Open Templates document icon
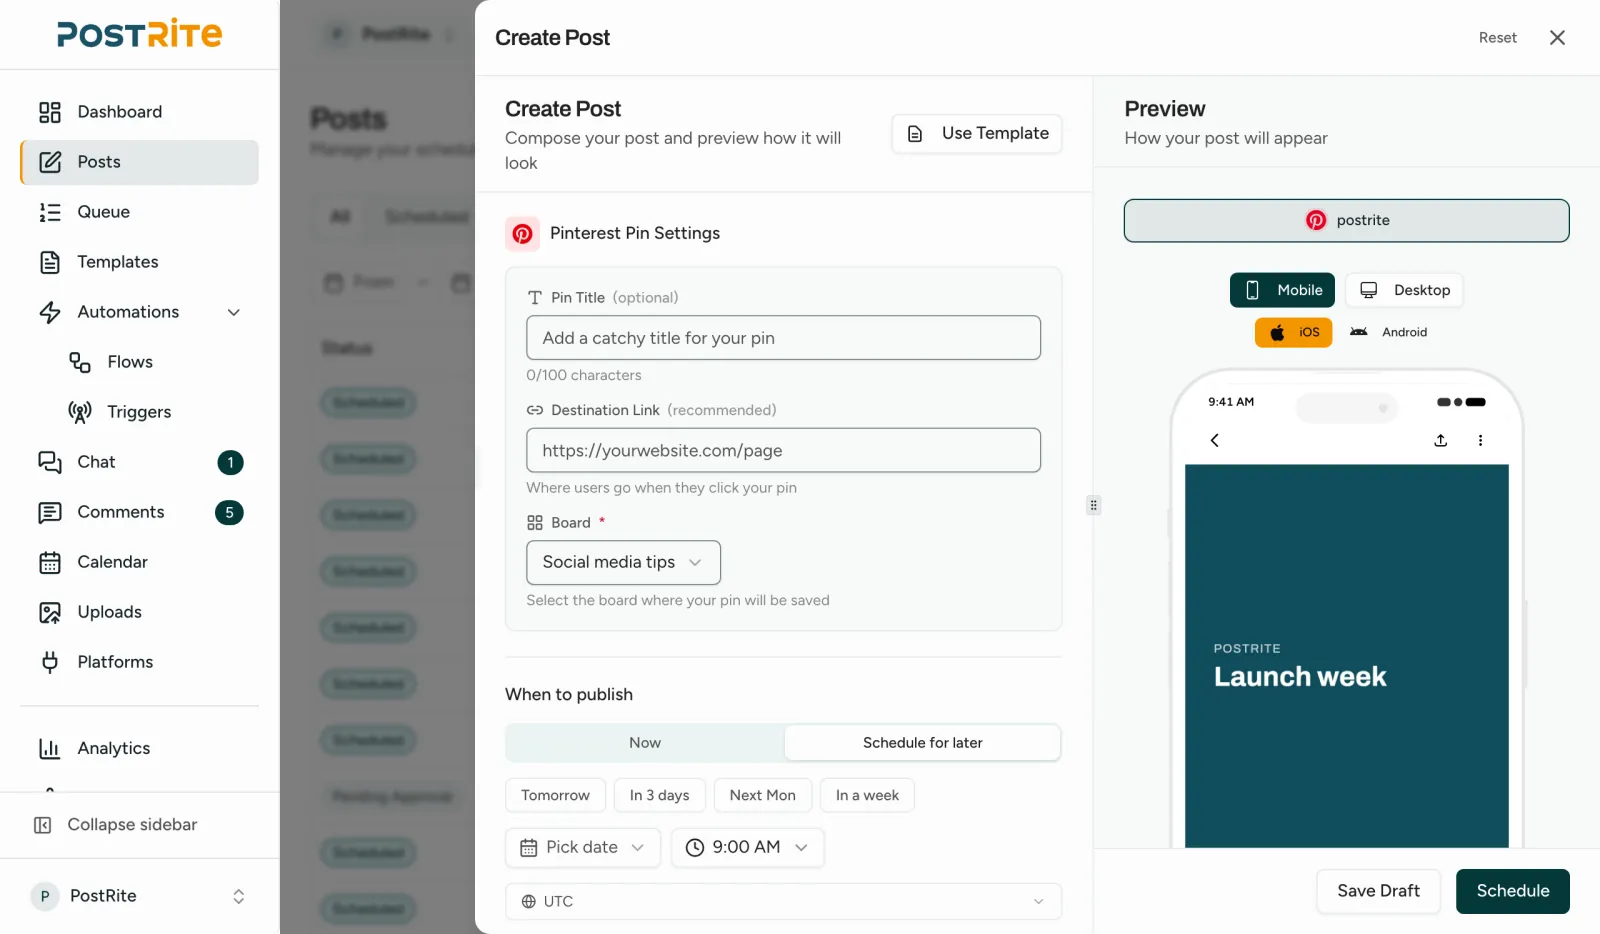The image size is (1600, 934). pyautogui.click(x=50, y=262)
